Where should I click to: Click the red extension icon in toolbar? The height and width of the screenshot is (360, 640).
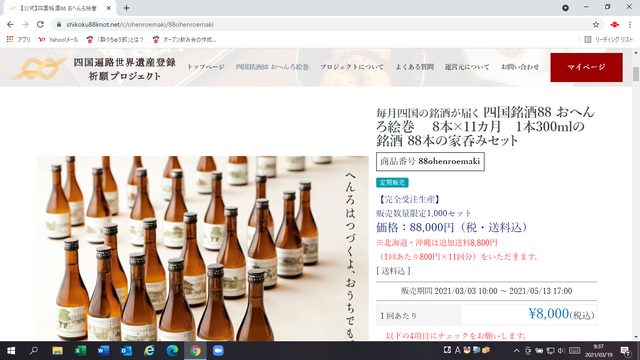pyautogui.click(x=614, y=24)
